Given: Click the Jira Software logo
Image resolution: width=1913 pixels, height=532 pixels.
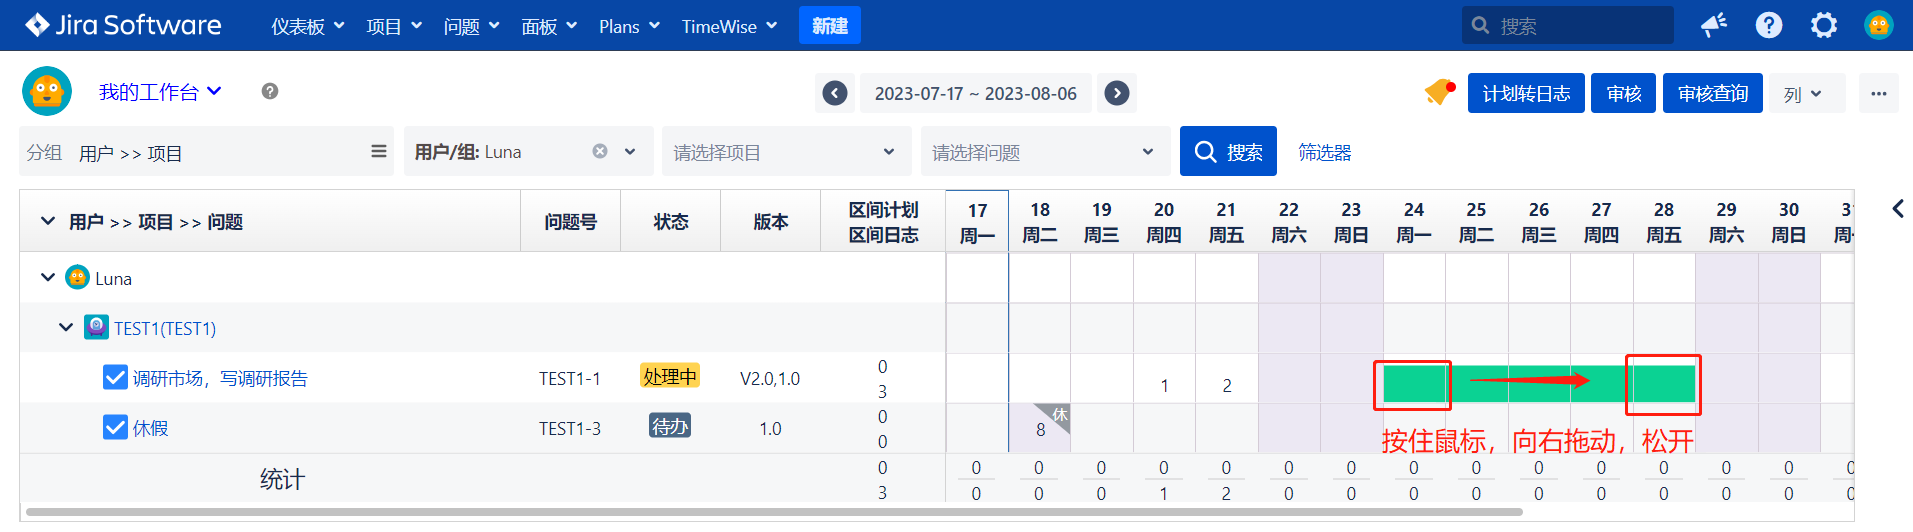Looking at the screenshot, I should [123, 25].
